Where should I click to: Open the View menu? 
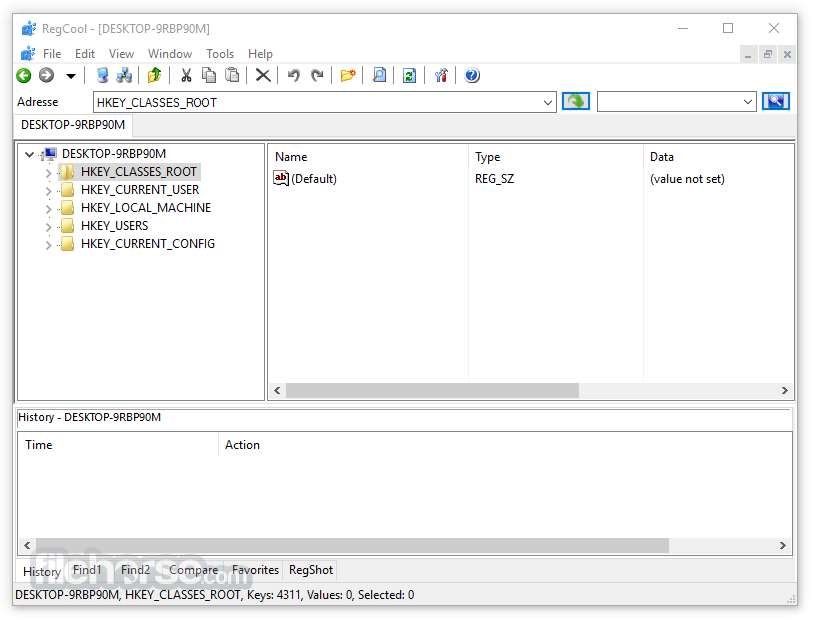pyautogui.click(x=121, y=54)
